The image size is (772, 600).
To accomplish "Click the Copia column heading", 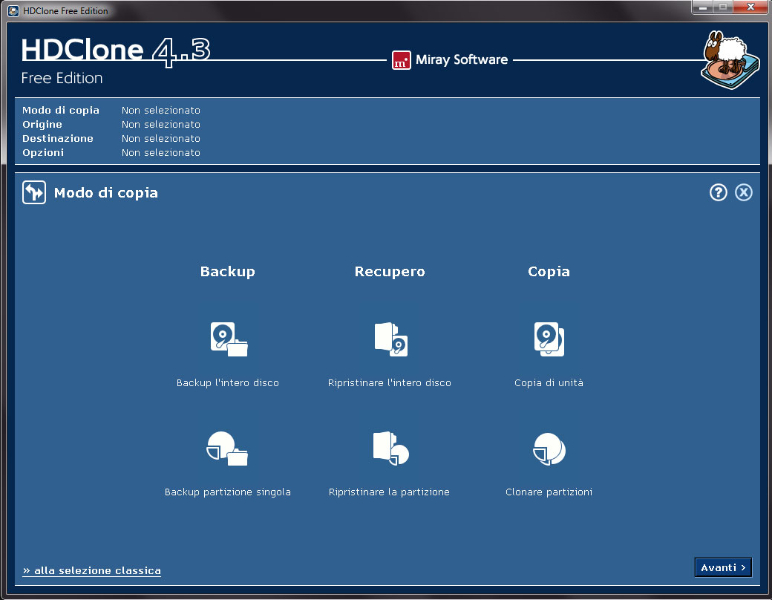I will coord(549,272).
